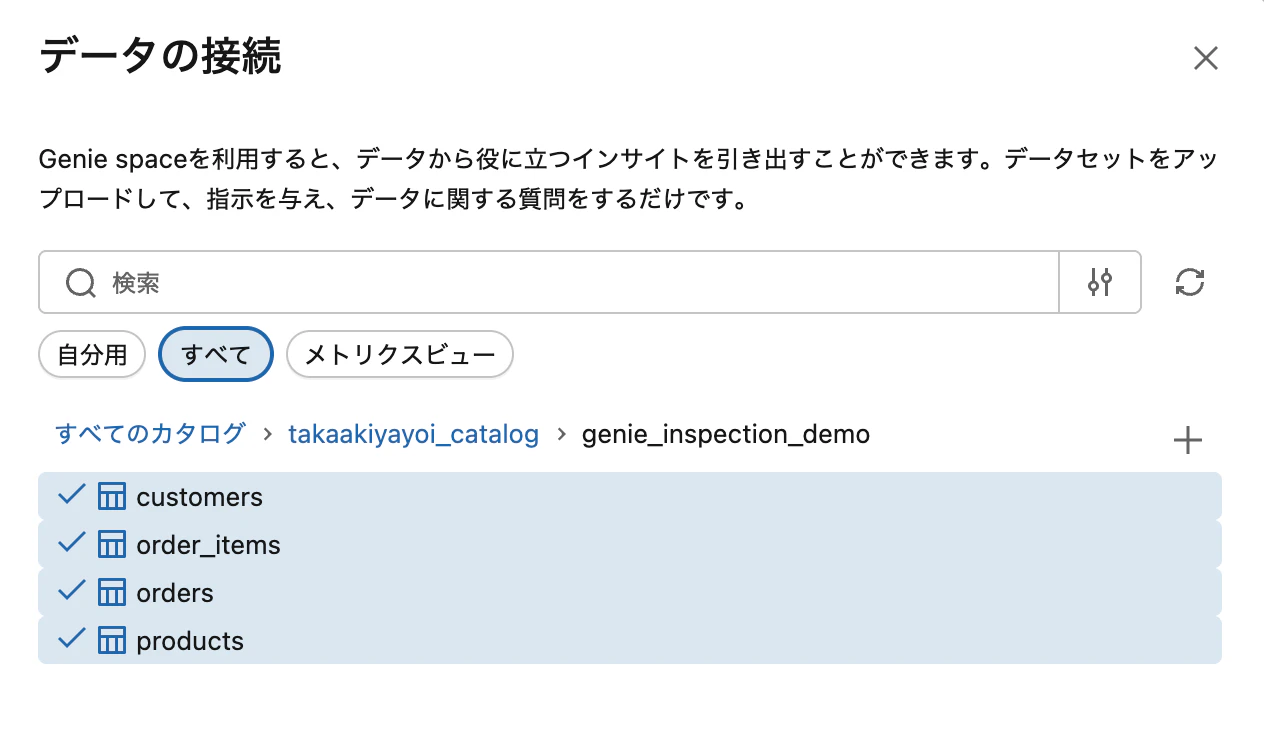Expand the customers table row
Screen dimensions: 1264x752
[x=200, y=495]
